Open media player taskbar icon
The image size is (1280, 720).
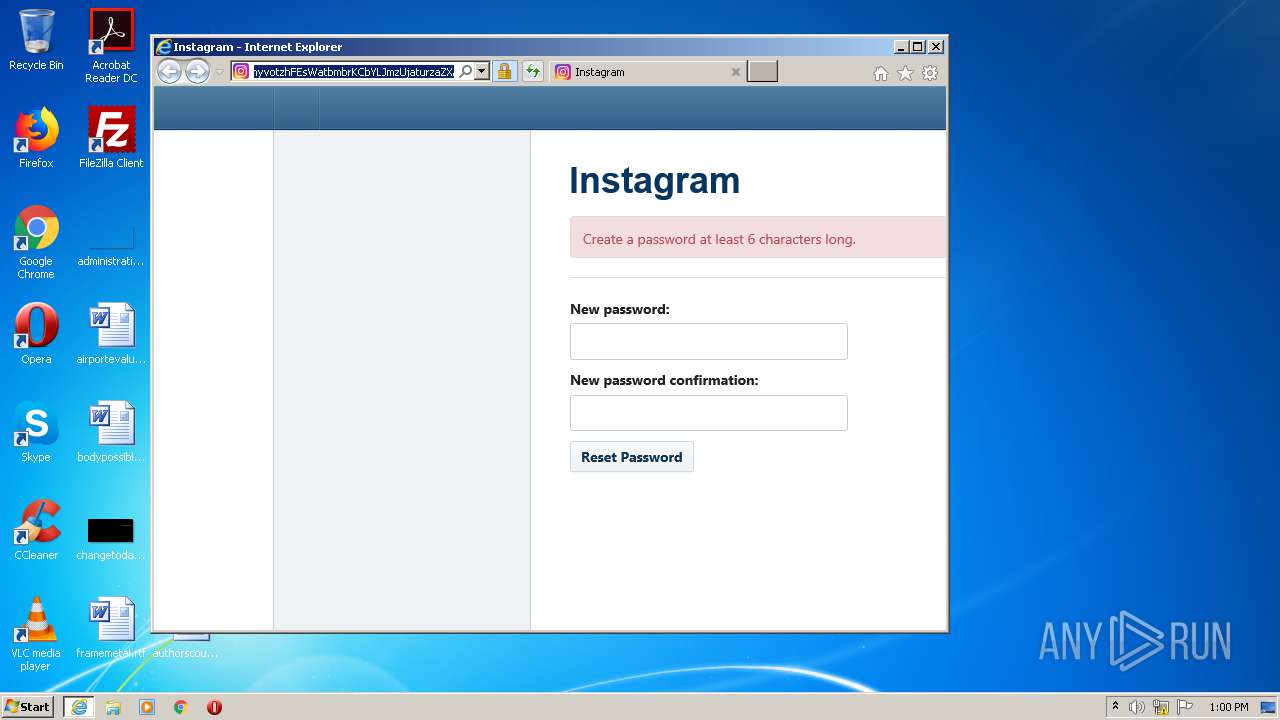(x=147, y=707)
